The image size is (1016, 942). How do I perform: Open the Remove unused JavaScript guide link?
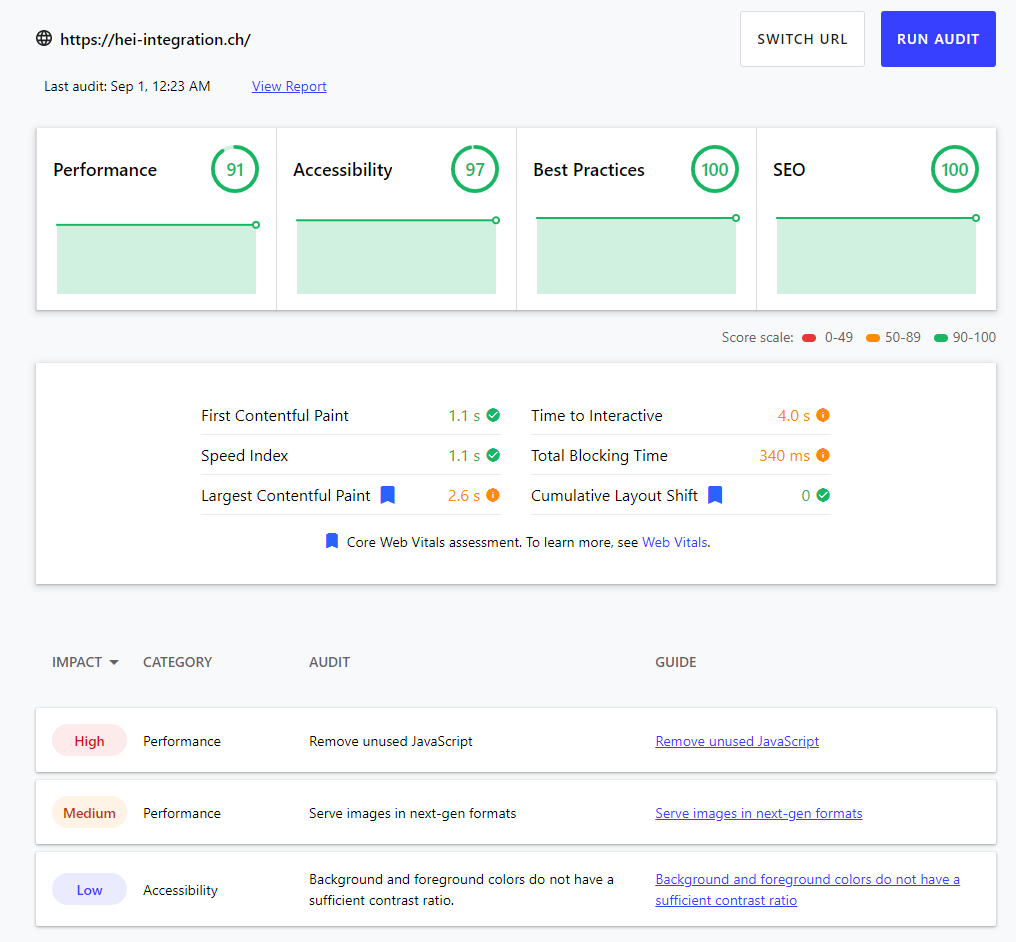point(737,742)
